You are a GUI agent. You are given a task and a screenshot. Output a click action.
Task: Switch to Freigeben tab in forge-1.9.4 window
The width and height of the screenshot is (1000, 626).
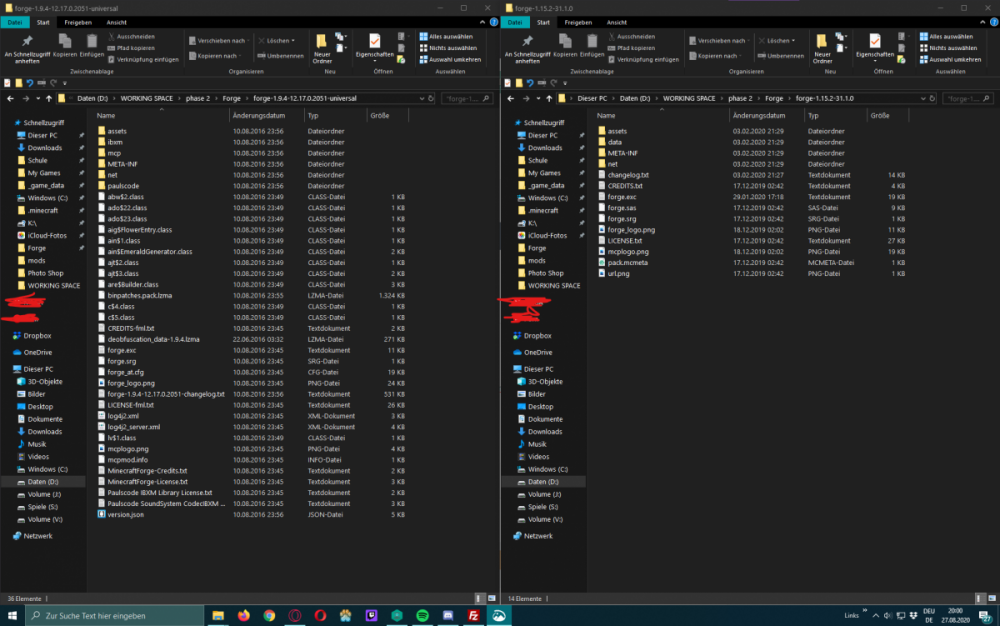[78, 22]
